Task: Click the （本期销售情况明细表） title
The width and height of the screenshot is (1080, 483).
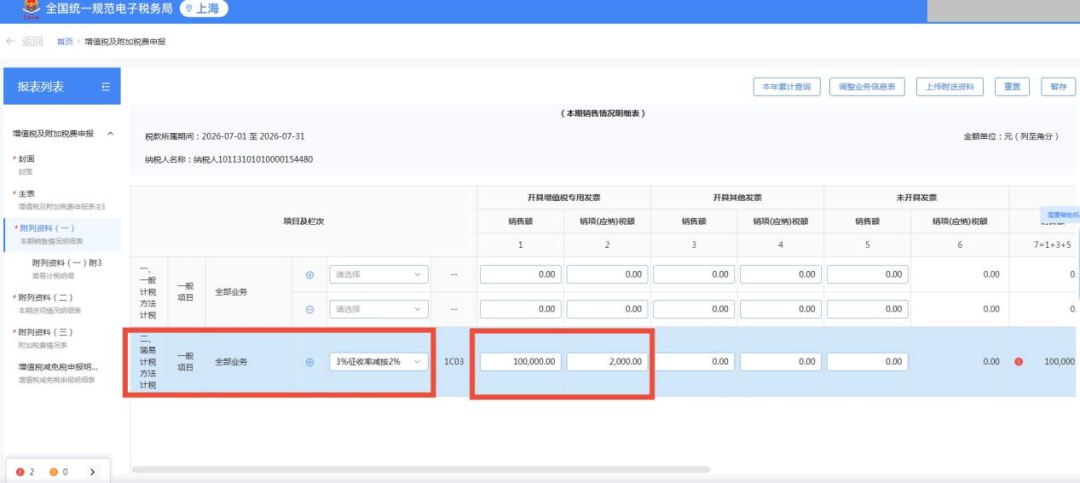Action: [603, 113]
